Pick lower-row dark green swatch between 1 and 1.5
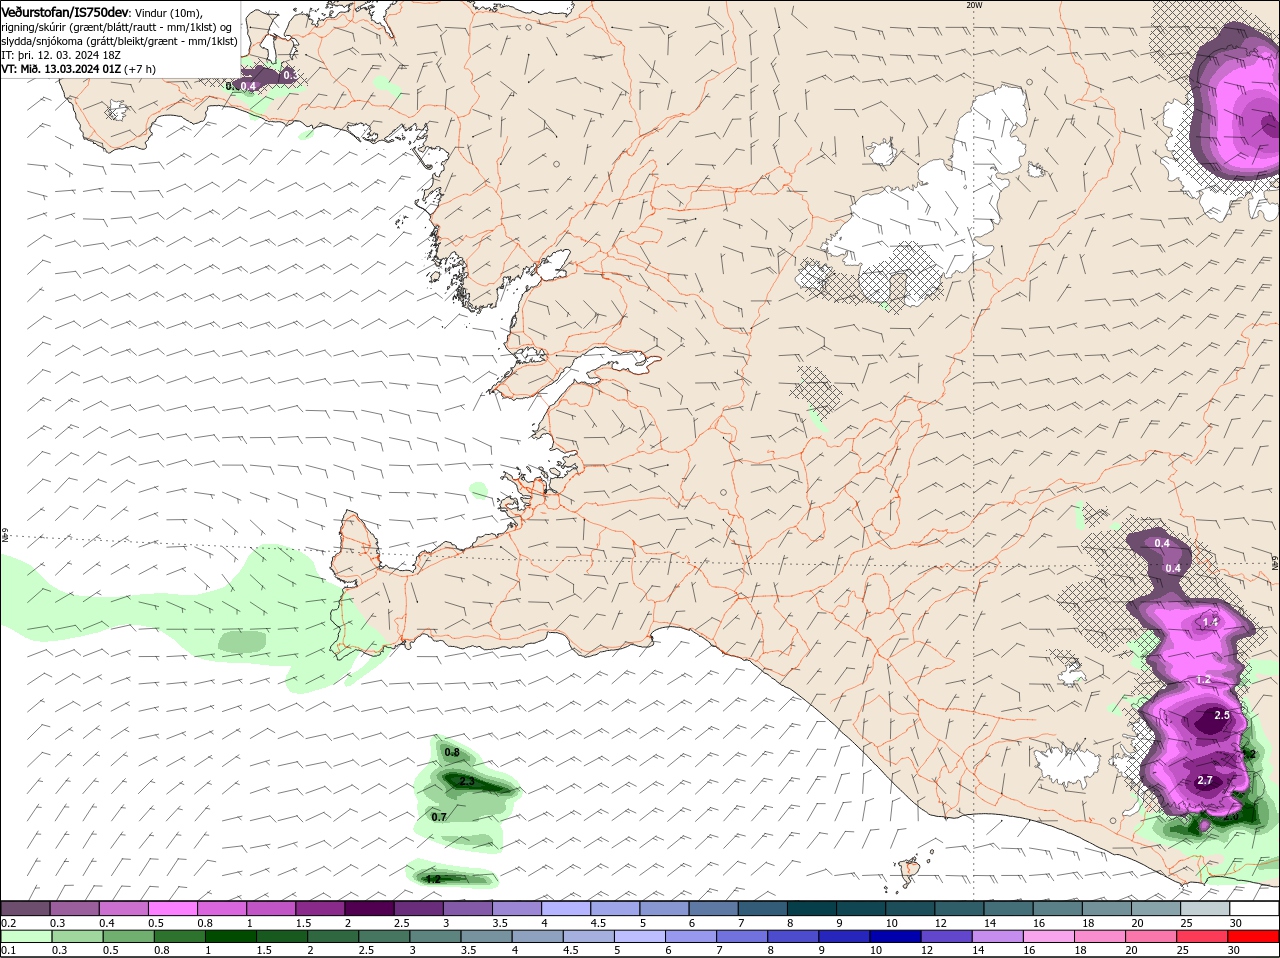 click(x=231, y=937)
